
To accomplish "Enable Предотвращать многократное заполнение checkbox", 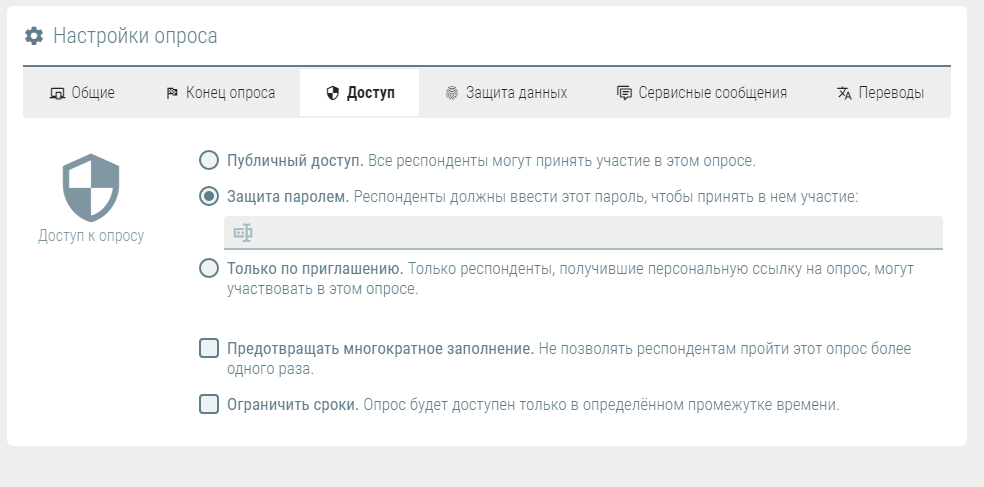I will point(209,349).
